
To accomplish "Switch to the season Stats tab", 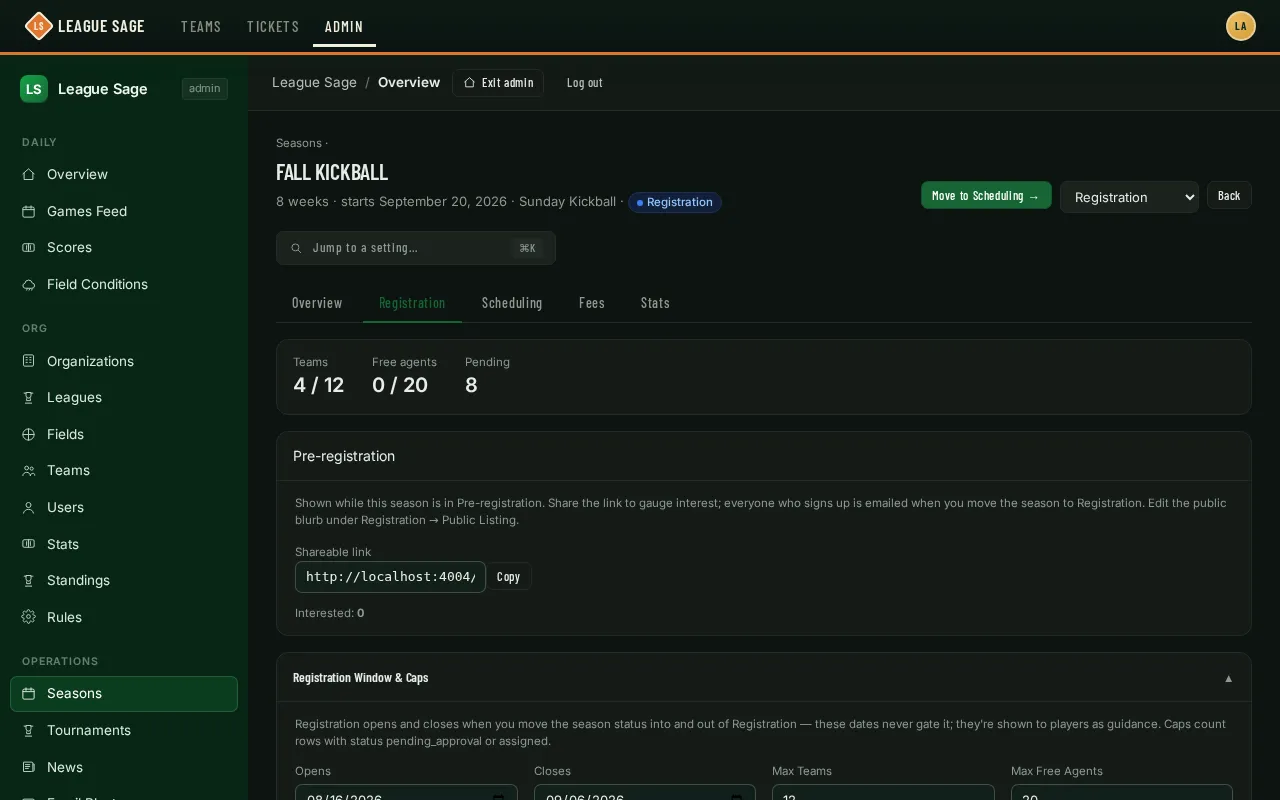I will click(x=655, y=303).
